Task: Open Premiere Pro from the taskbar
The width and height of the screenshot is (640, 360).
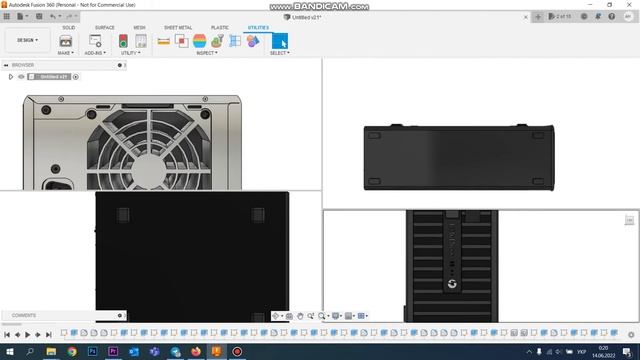Action: point(113,351)
